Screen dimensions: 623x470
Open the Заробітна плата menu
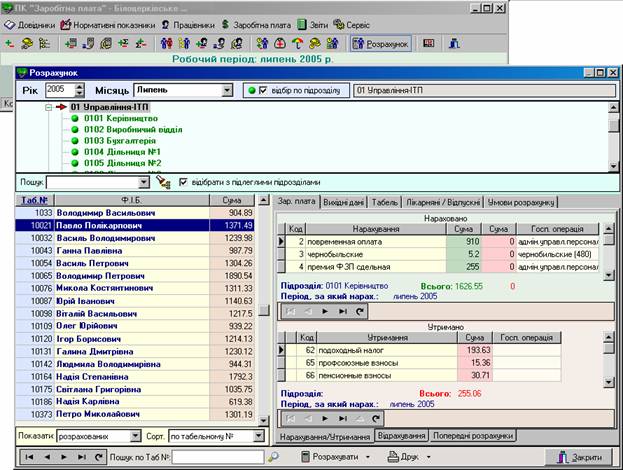tap(256, 25)
